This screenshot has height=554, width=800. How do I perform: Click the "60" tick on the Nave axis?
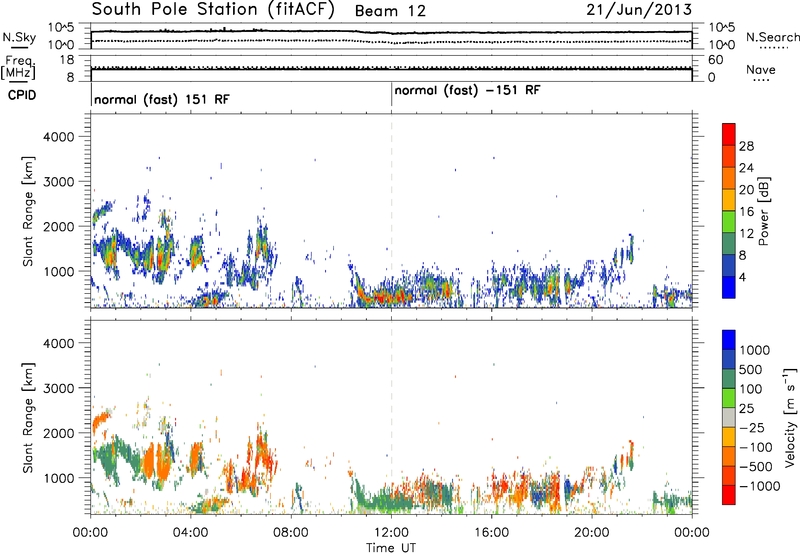click(x=715, y=60)
